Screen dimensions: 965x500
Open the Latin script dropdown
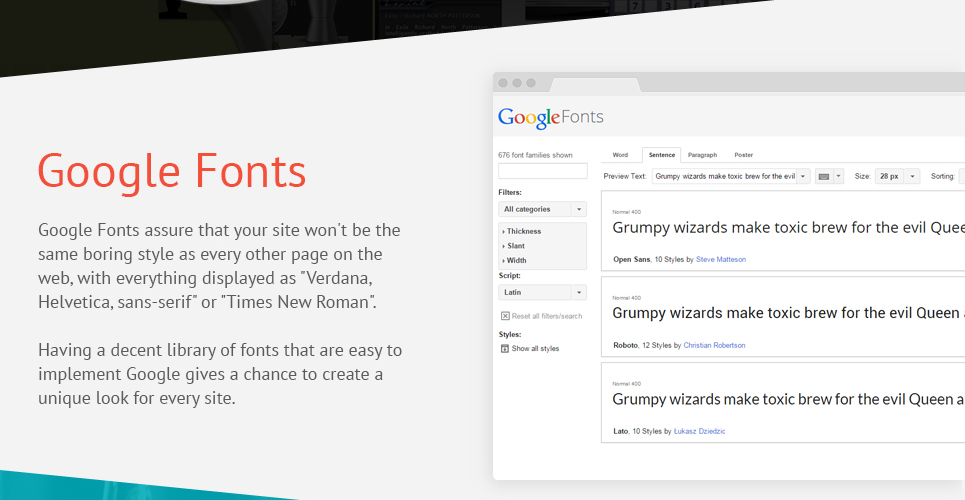coord(542,292)
